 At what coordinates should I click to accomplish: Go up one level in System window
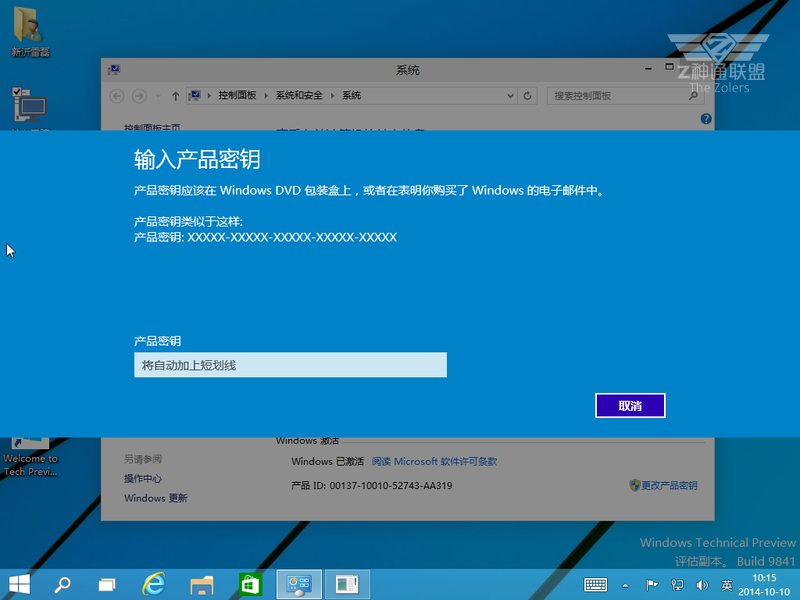[176, 96]
